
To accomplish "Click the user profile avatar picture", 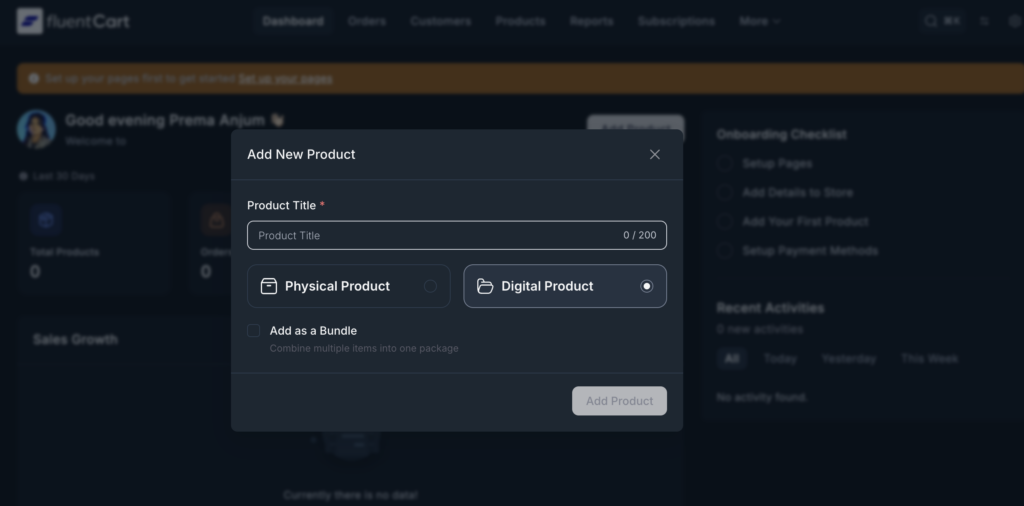I will coord(36,130).
